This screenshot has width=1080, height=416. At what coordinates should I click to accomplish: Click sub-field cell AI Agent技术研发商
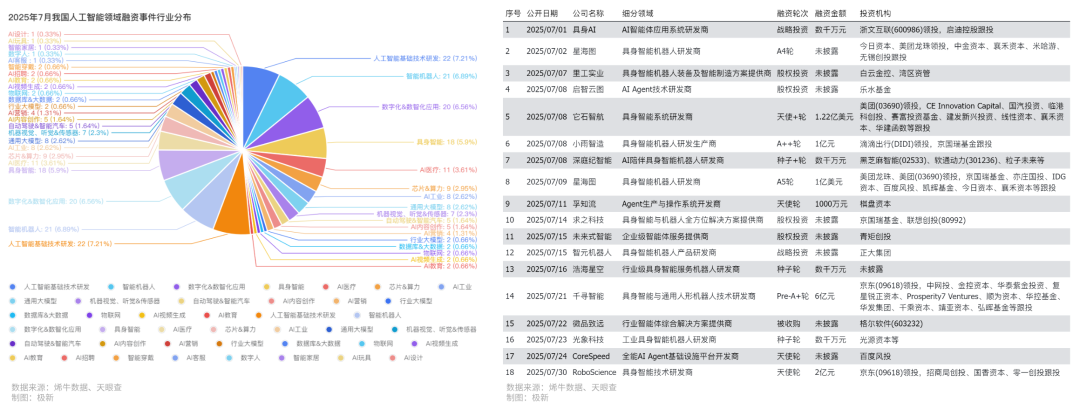[x=656, y=89]
